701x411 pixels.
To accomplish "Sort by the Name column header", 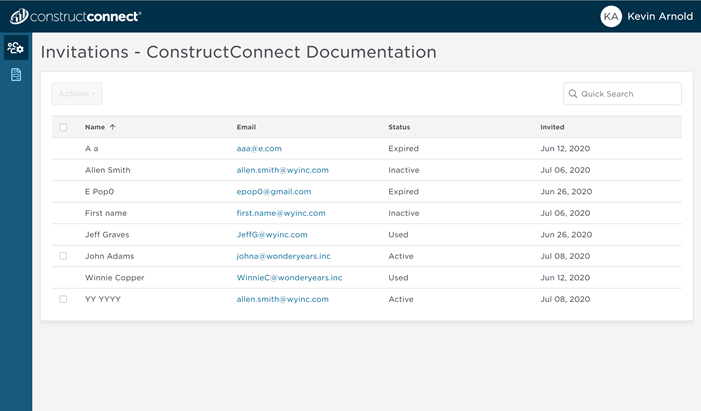I will coord(95,127).
